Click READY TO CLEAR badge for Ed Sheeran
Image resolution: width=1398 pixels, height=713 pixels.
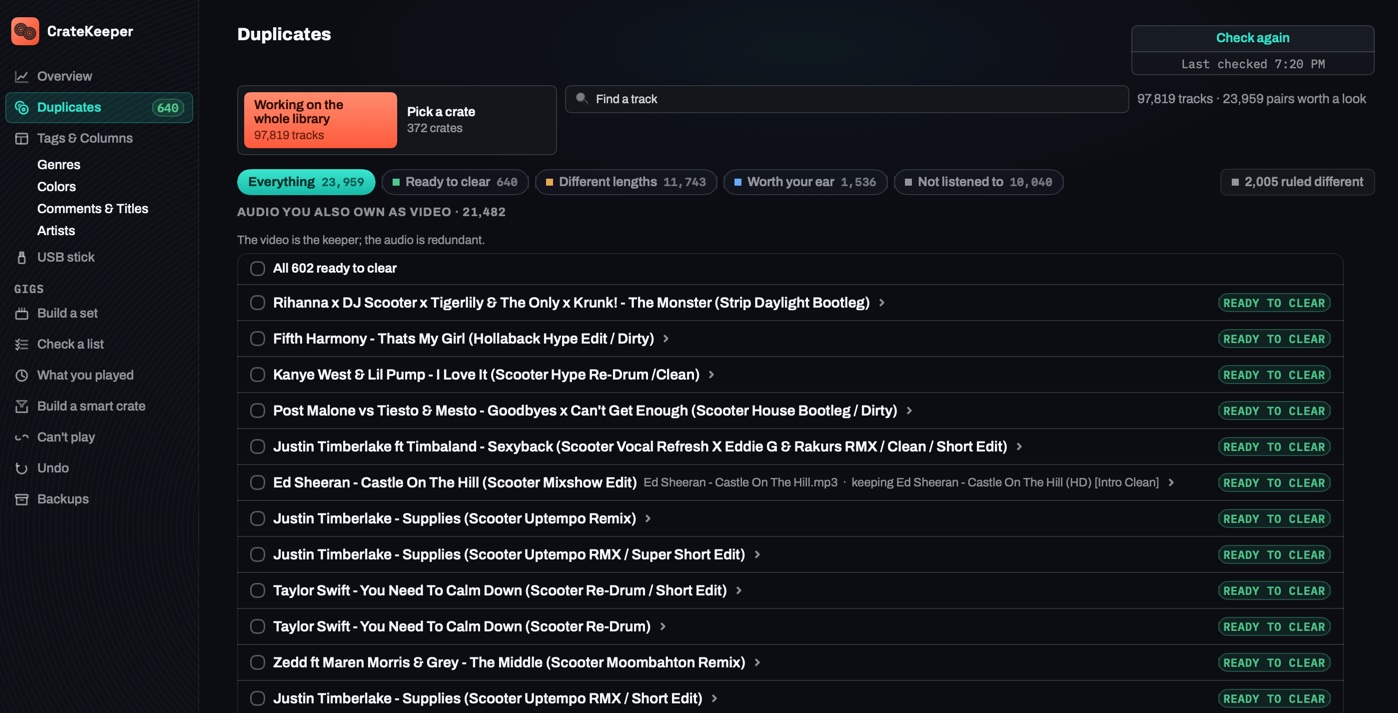(x=1274, y=483)
